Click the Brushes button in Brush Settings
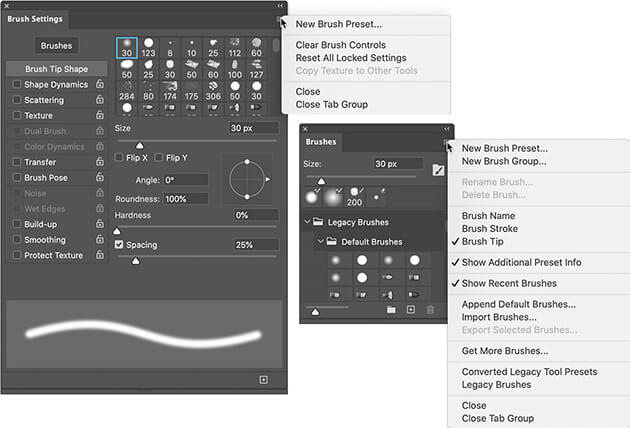Image resolution: width=630 pixels, height=428 pixels. click(x=56, y=45)
